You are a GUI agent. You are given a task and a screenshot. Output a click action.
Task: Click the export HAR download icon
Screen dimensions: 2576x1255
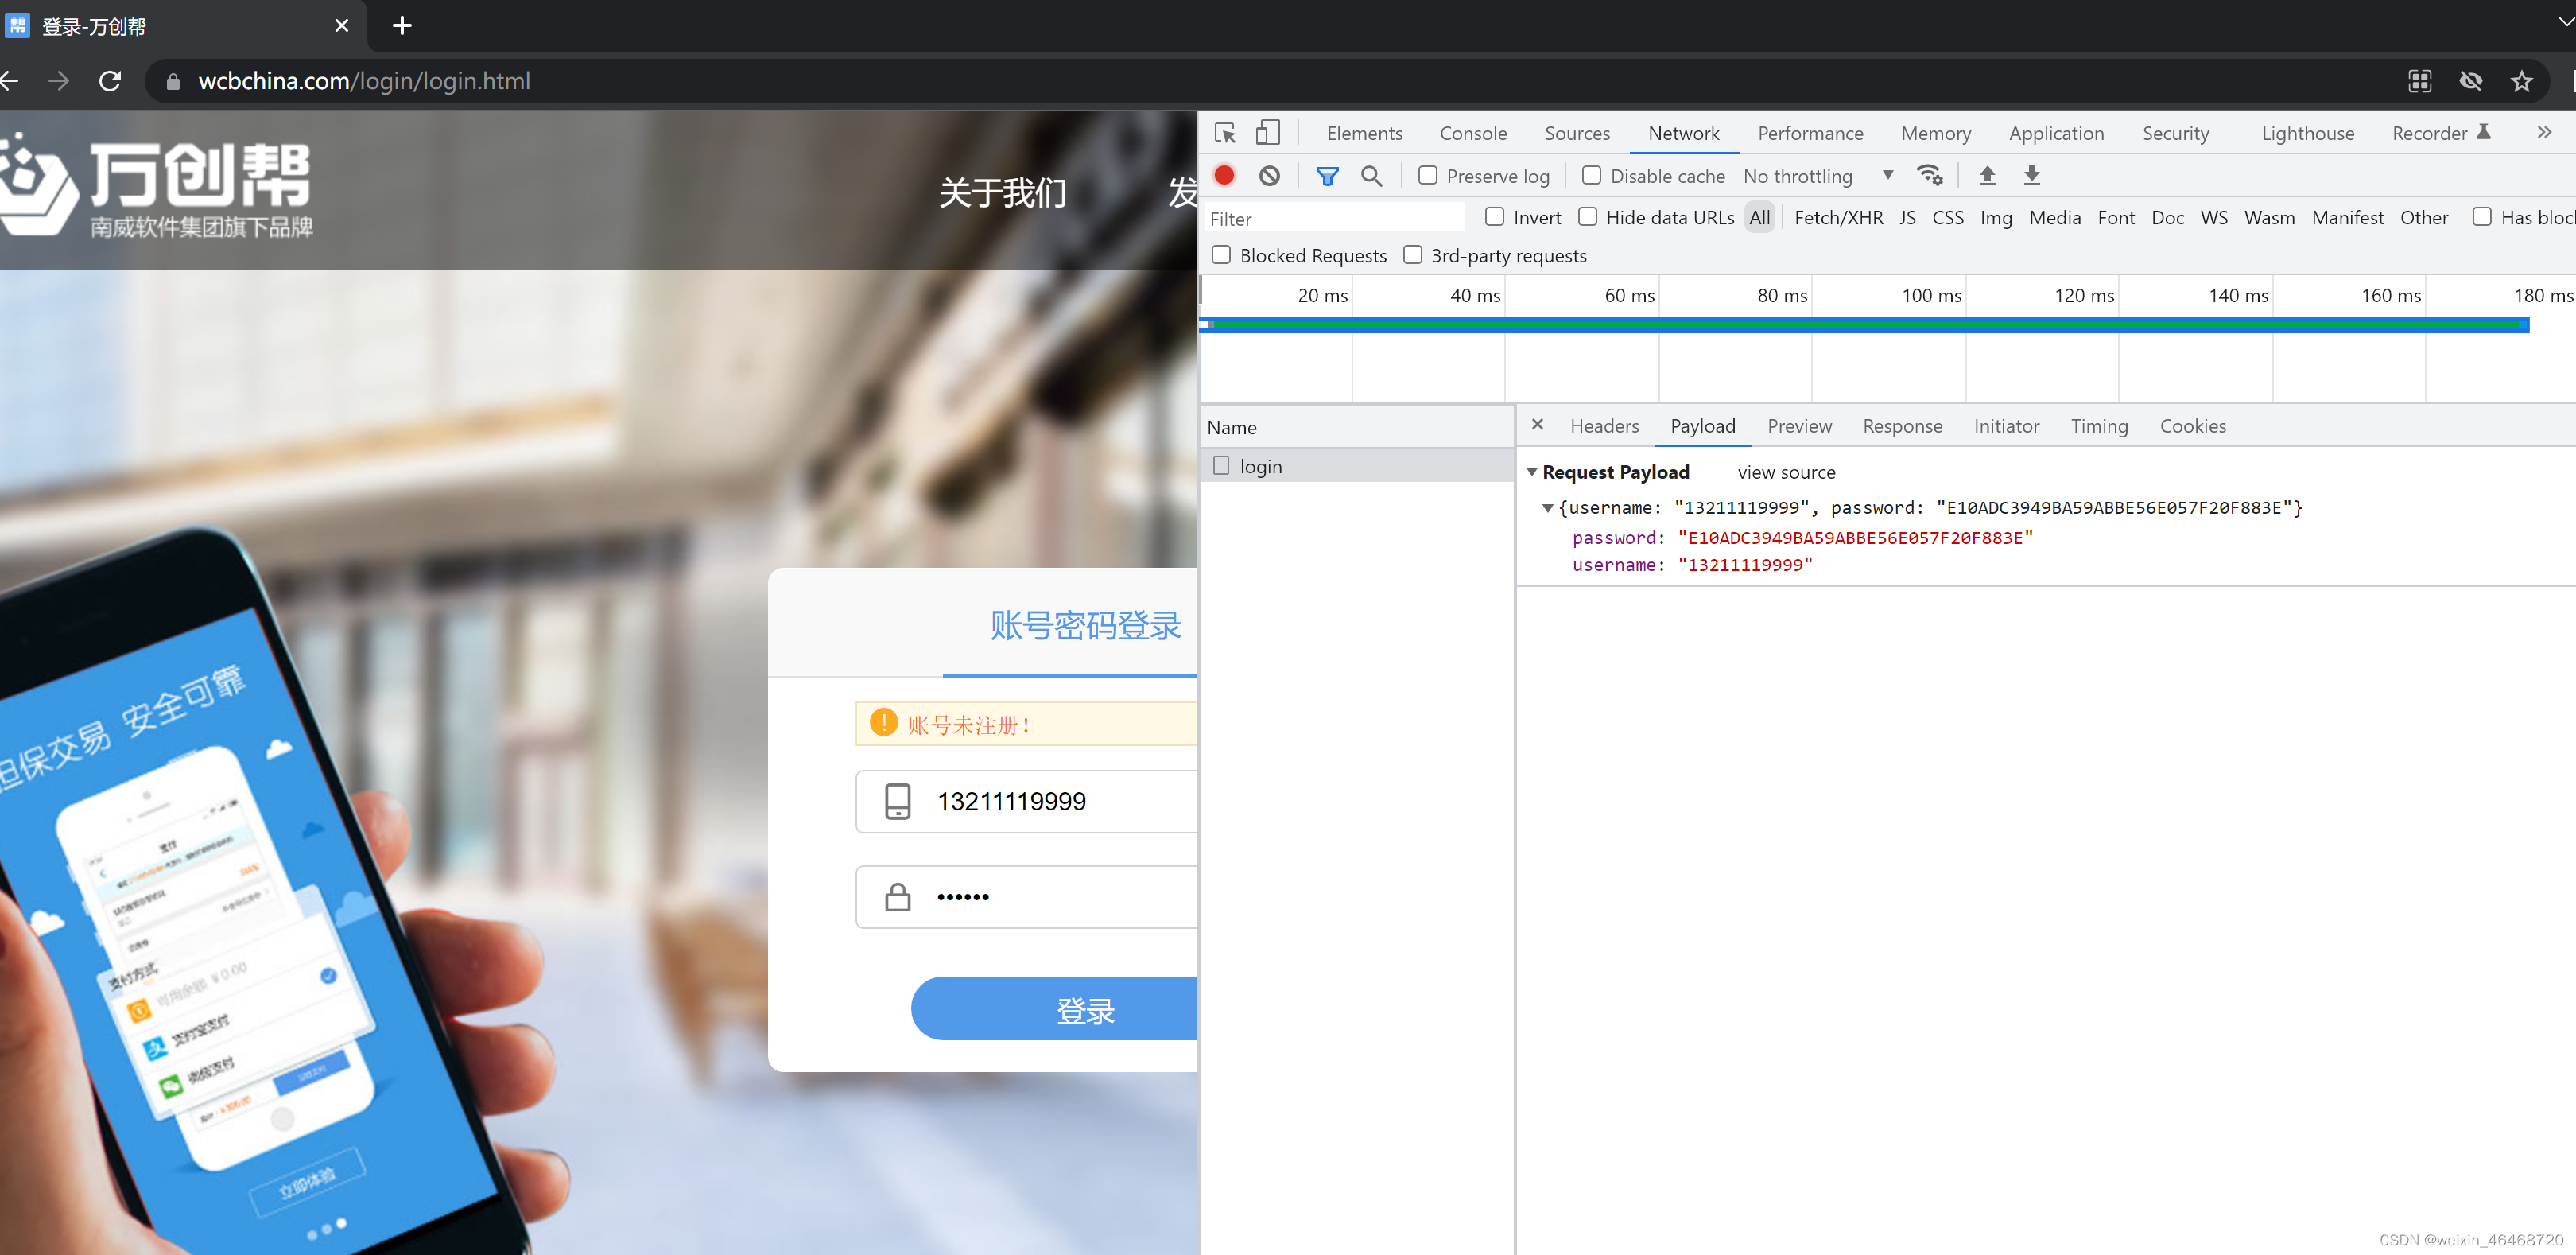tap(2031, 176)
